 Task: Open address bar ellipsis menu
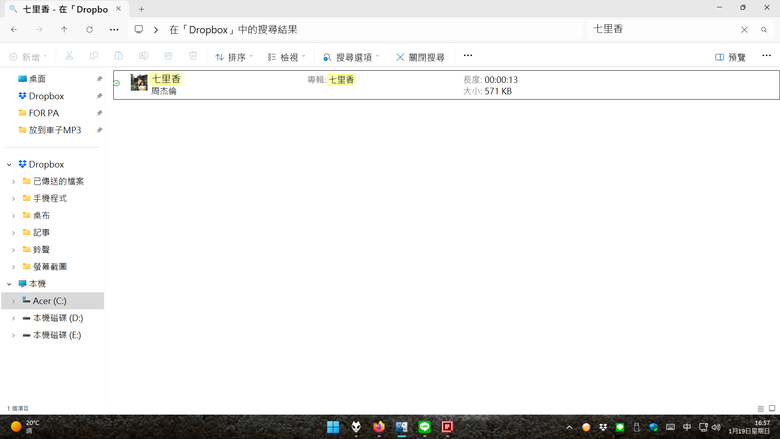coord(114,30)
